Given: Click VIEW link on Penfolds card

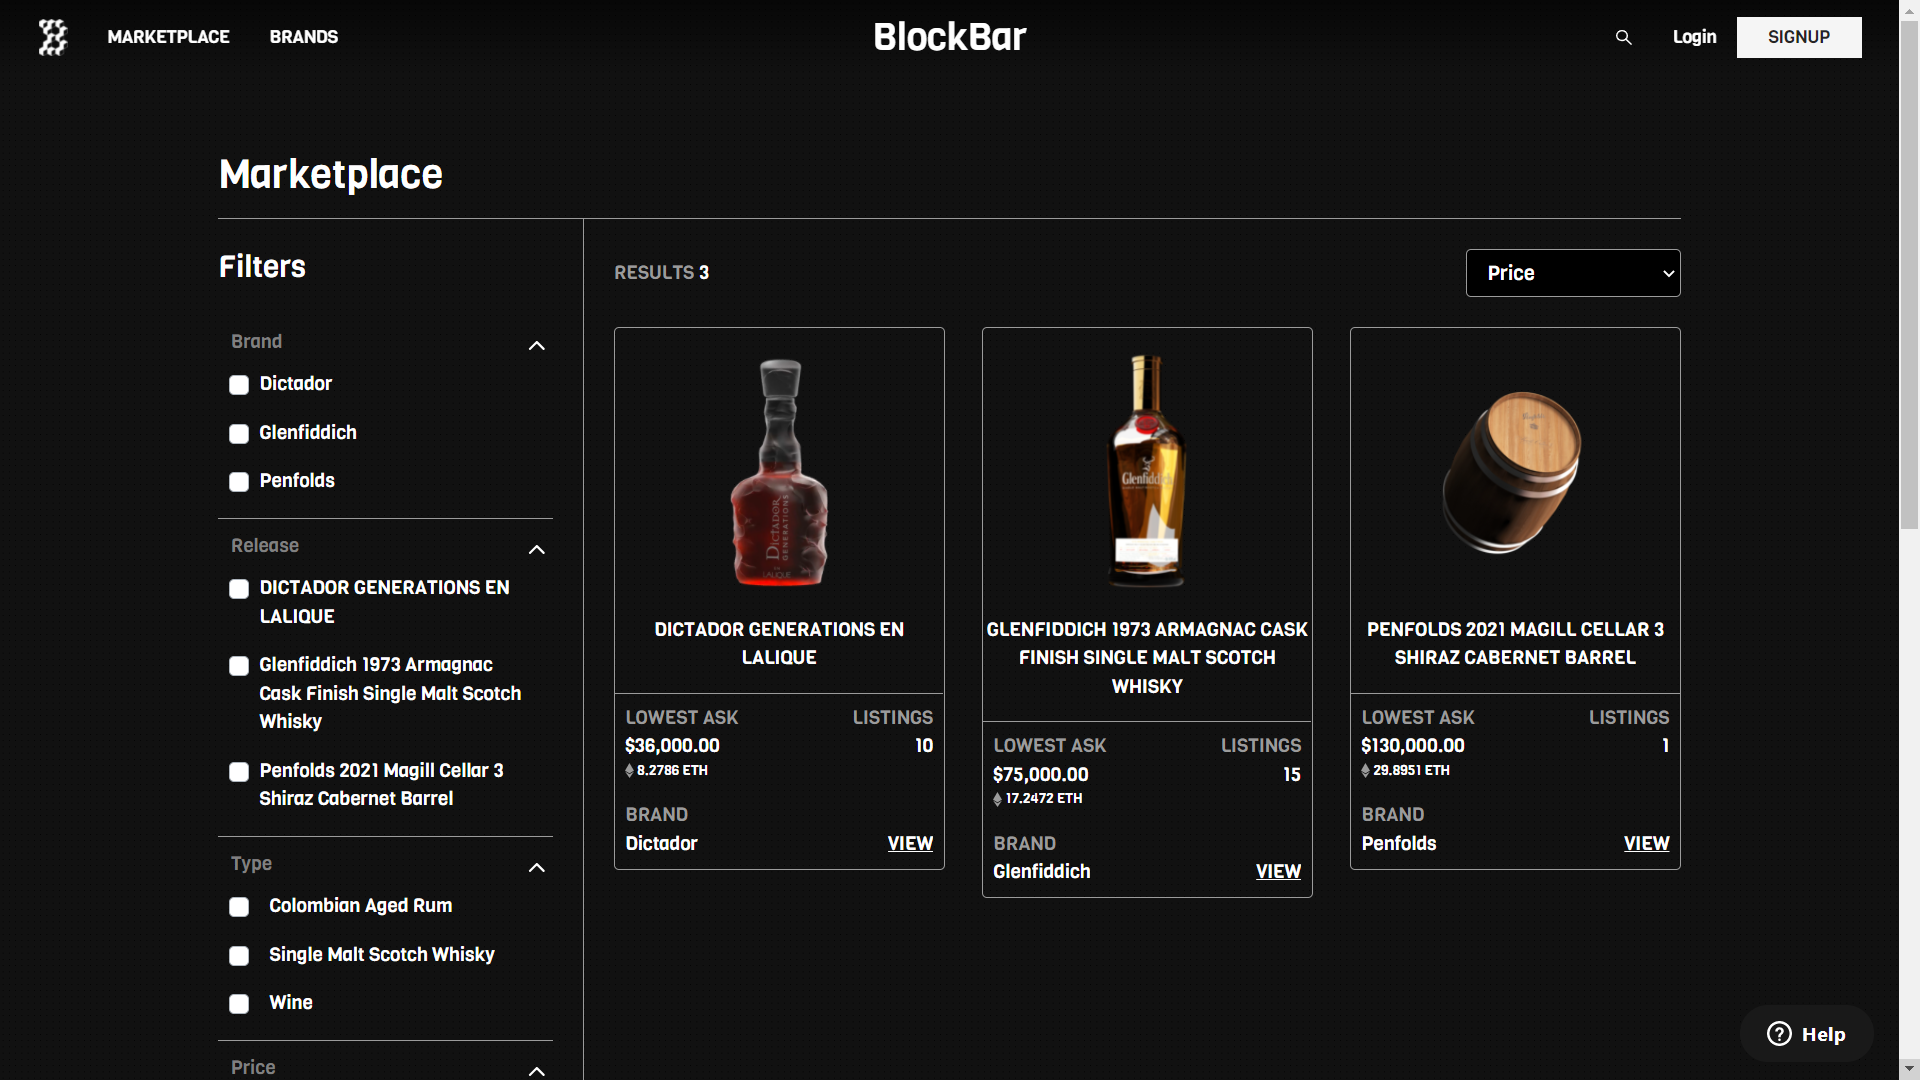Looking at the screenshot, I should click(x=1646, y=843).
